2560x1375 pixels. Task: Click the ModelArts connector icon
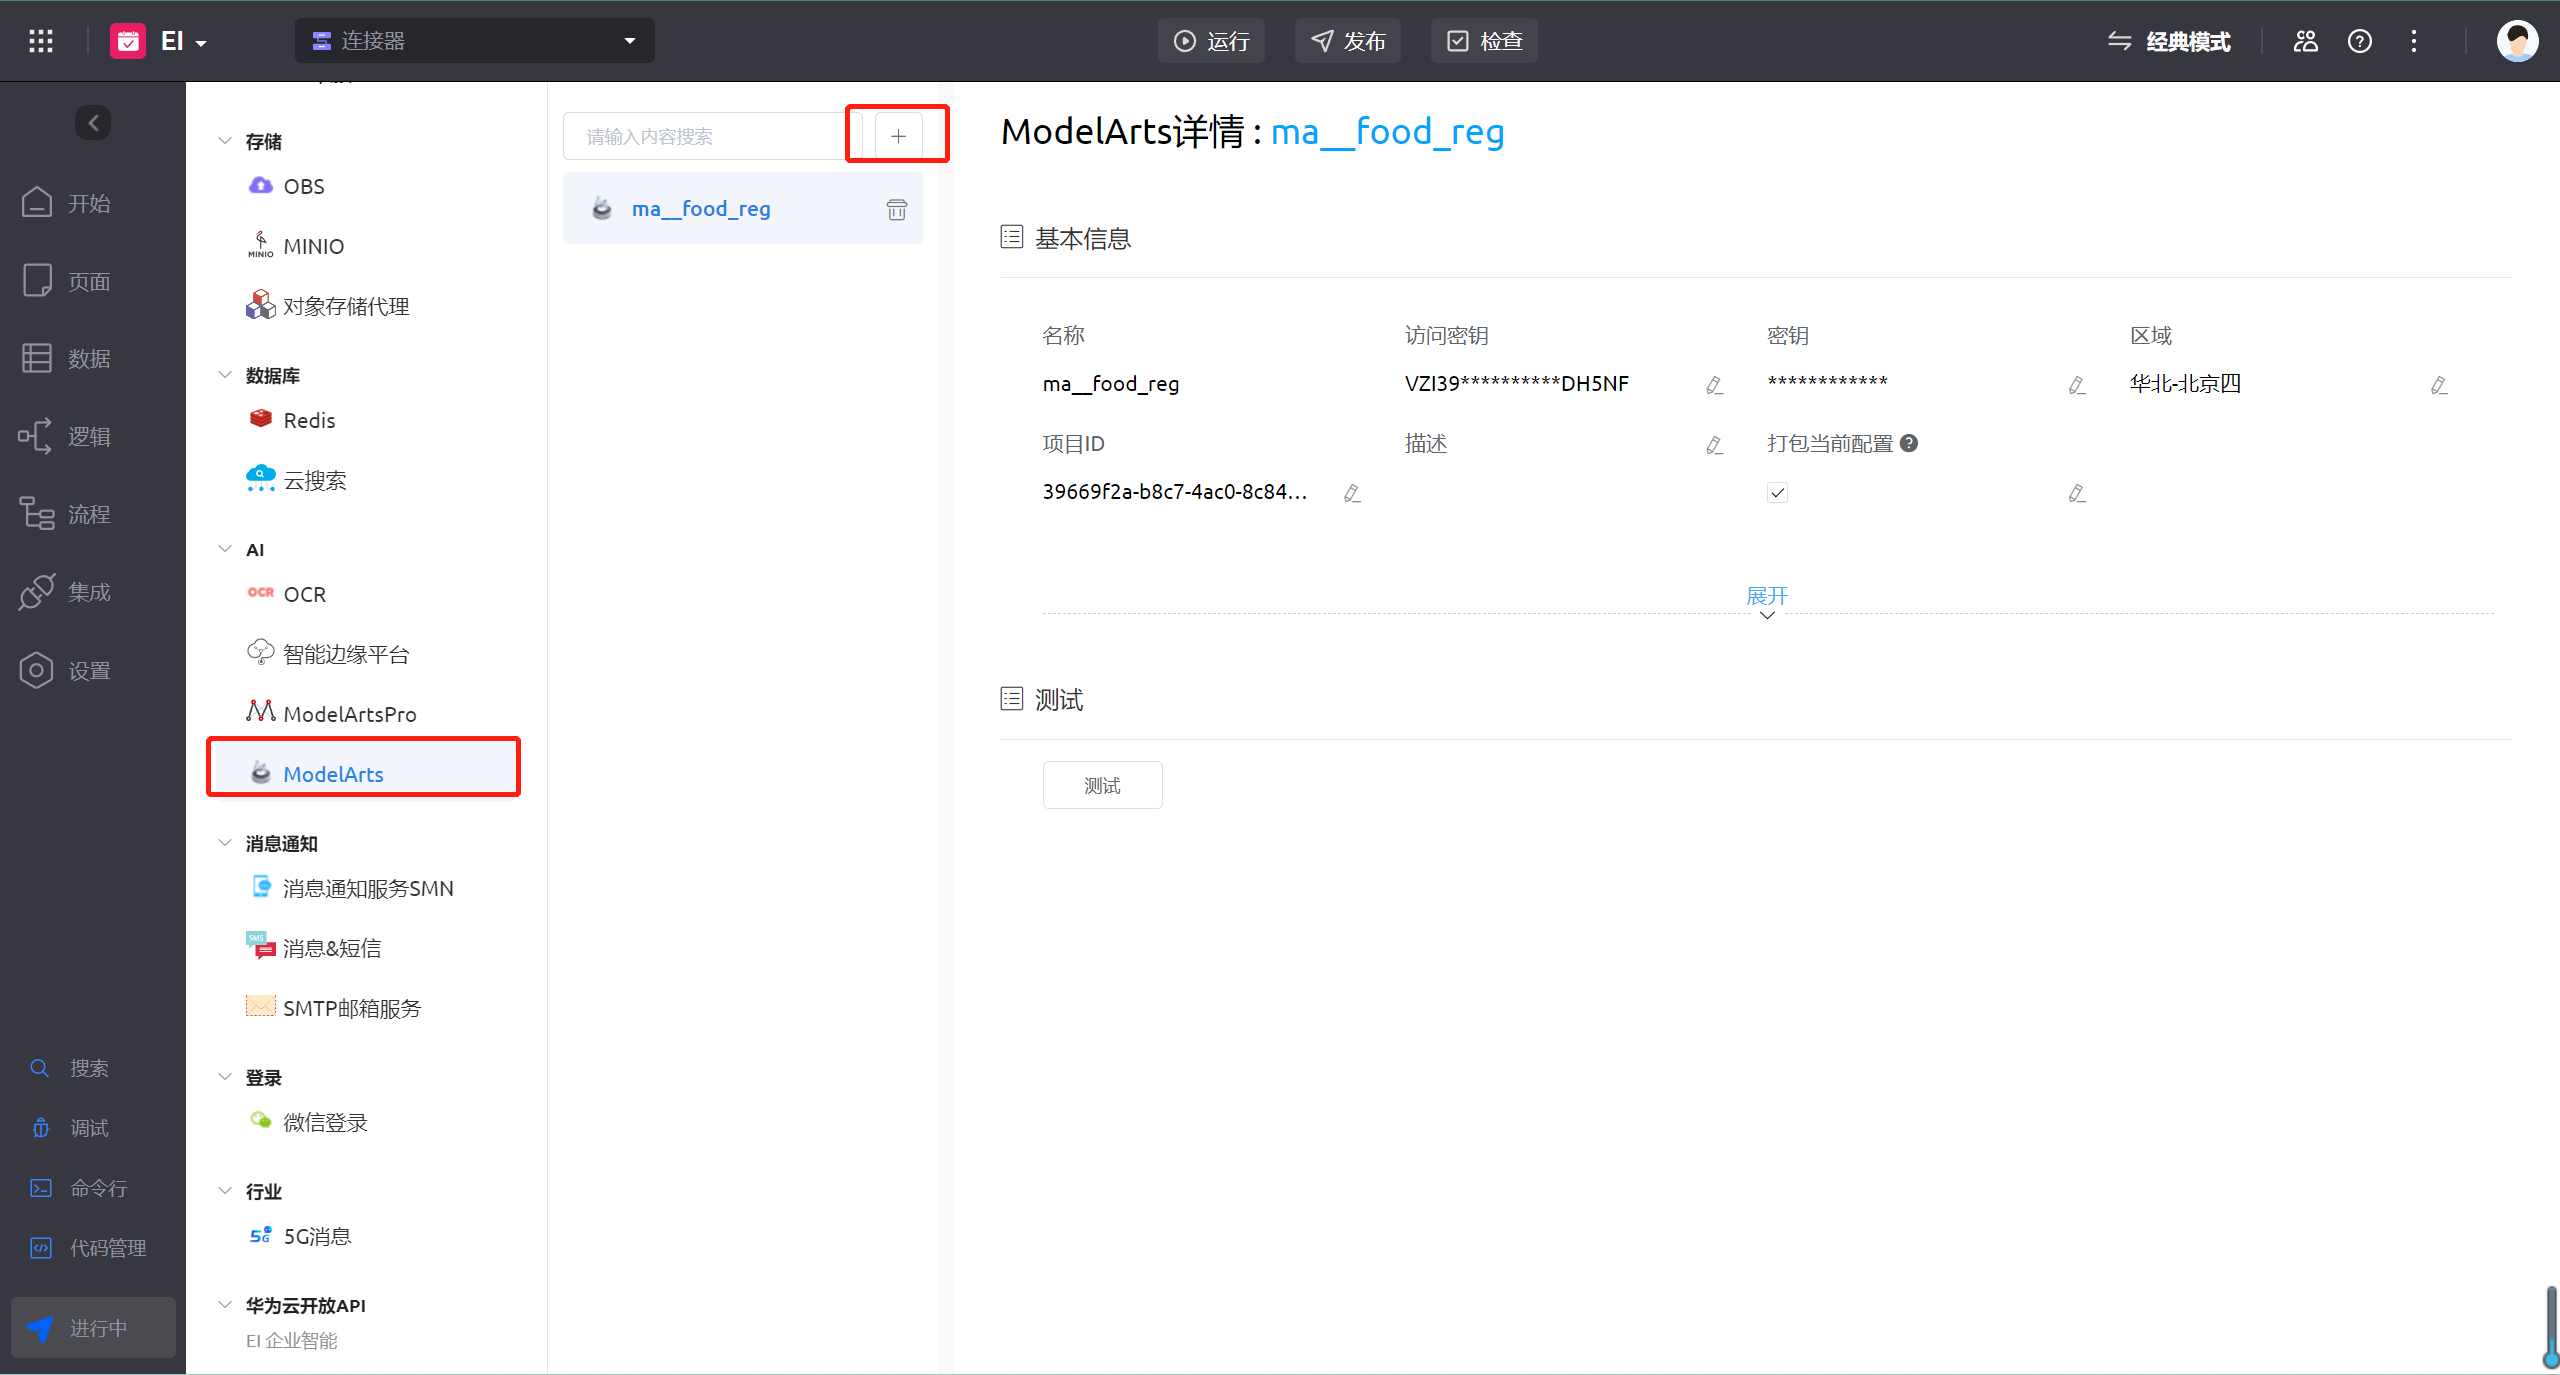pyautogui.click(x=261, y=772)
